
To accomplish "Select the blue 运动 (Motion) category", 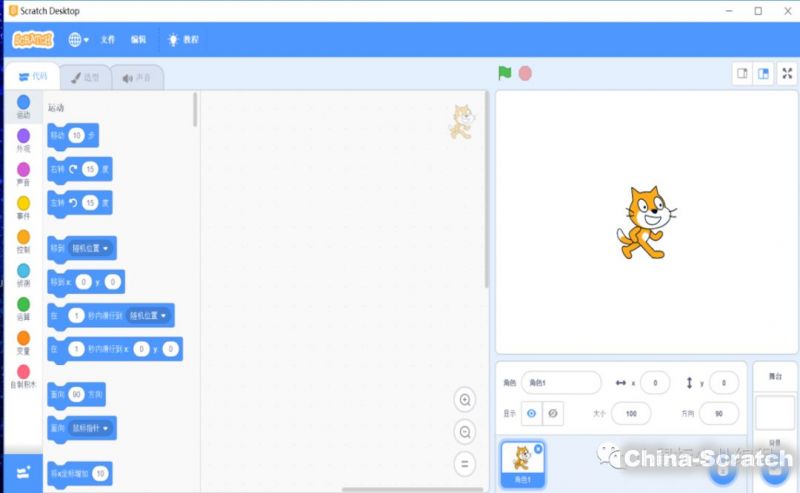I will (23, 107).
